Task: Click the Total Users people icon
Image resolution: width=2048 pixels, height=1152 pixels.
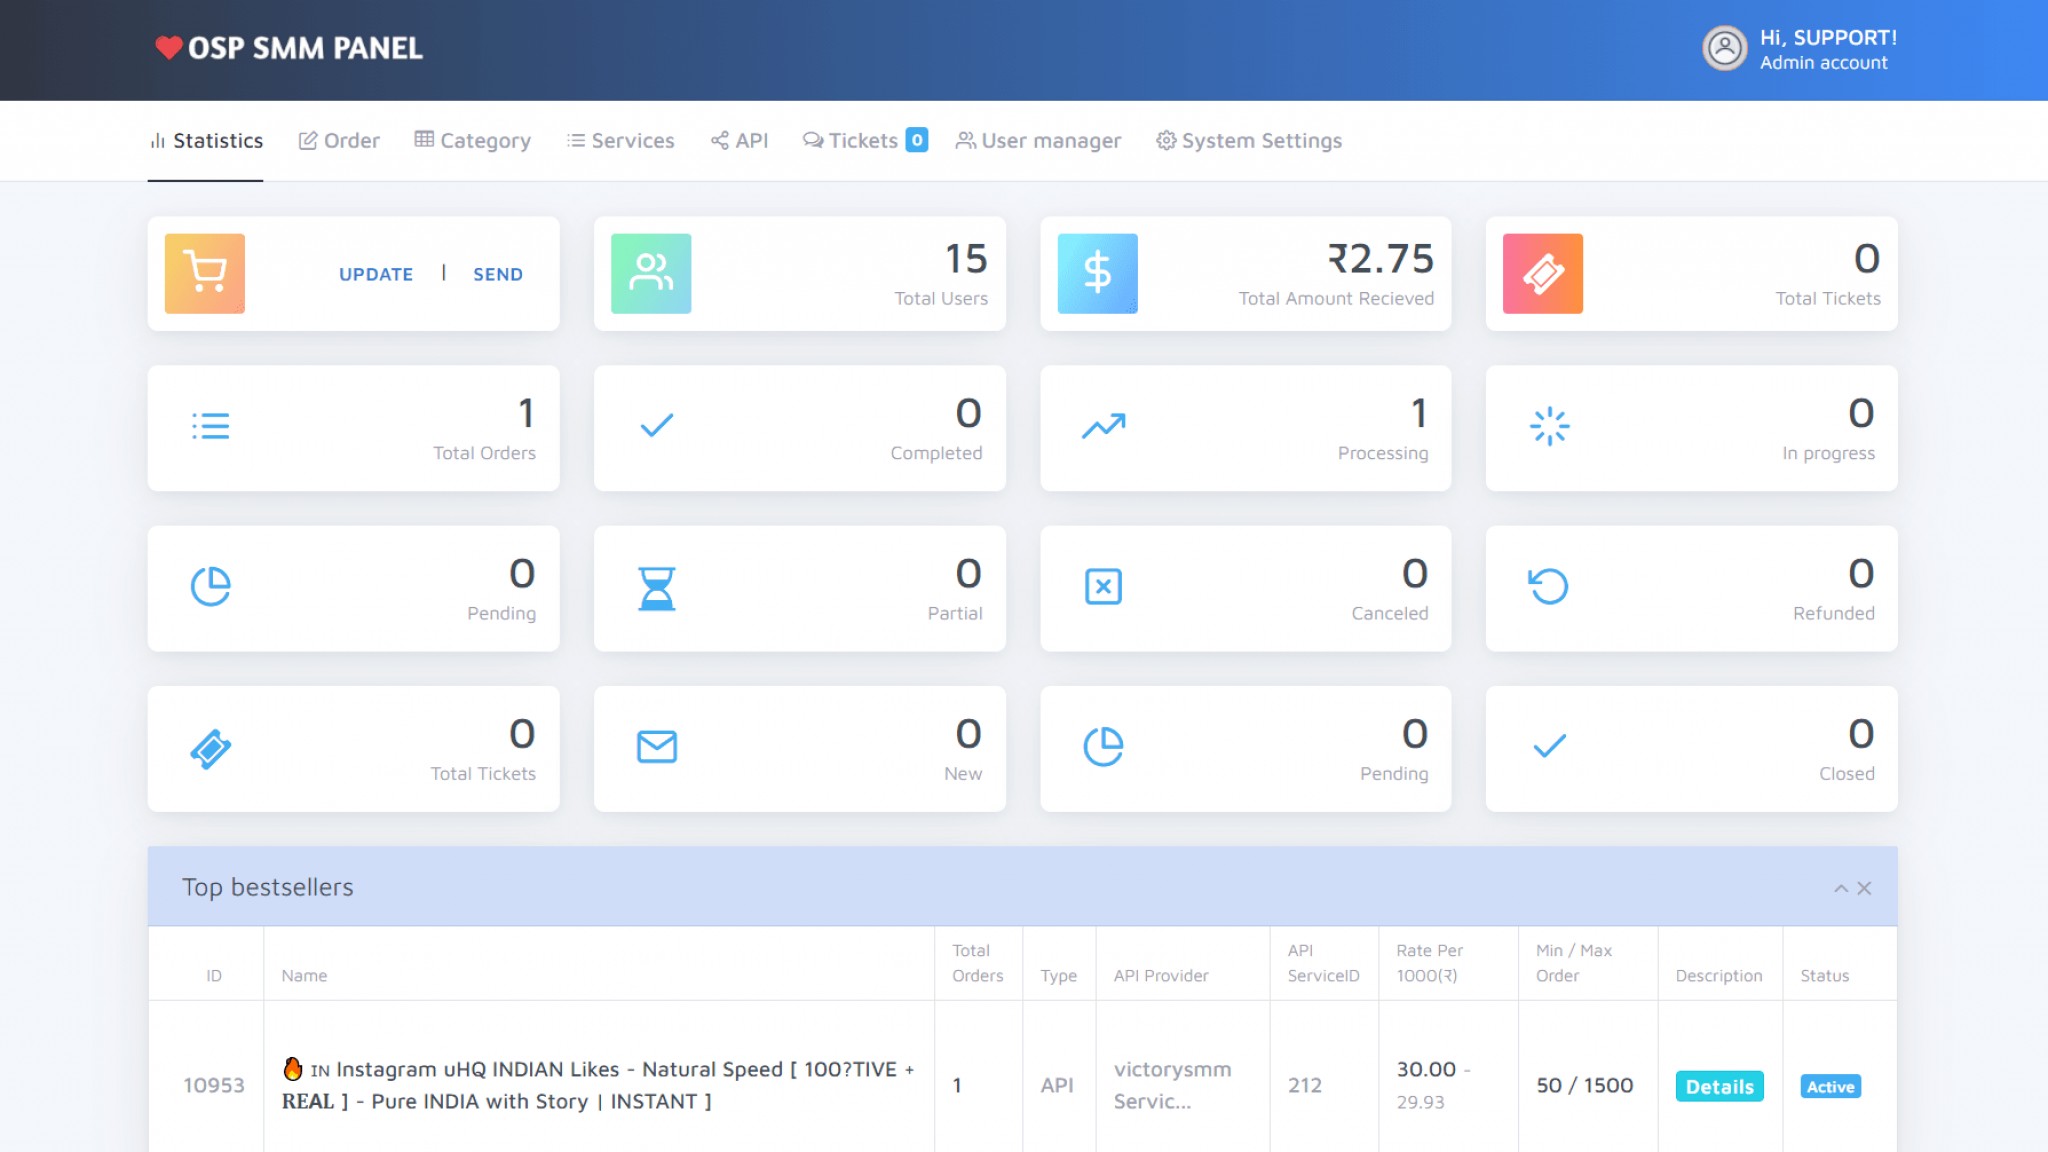Action: click(651, 273)
